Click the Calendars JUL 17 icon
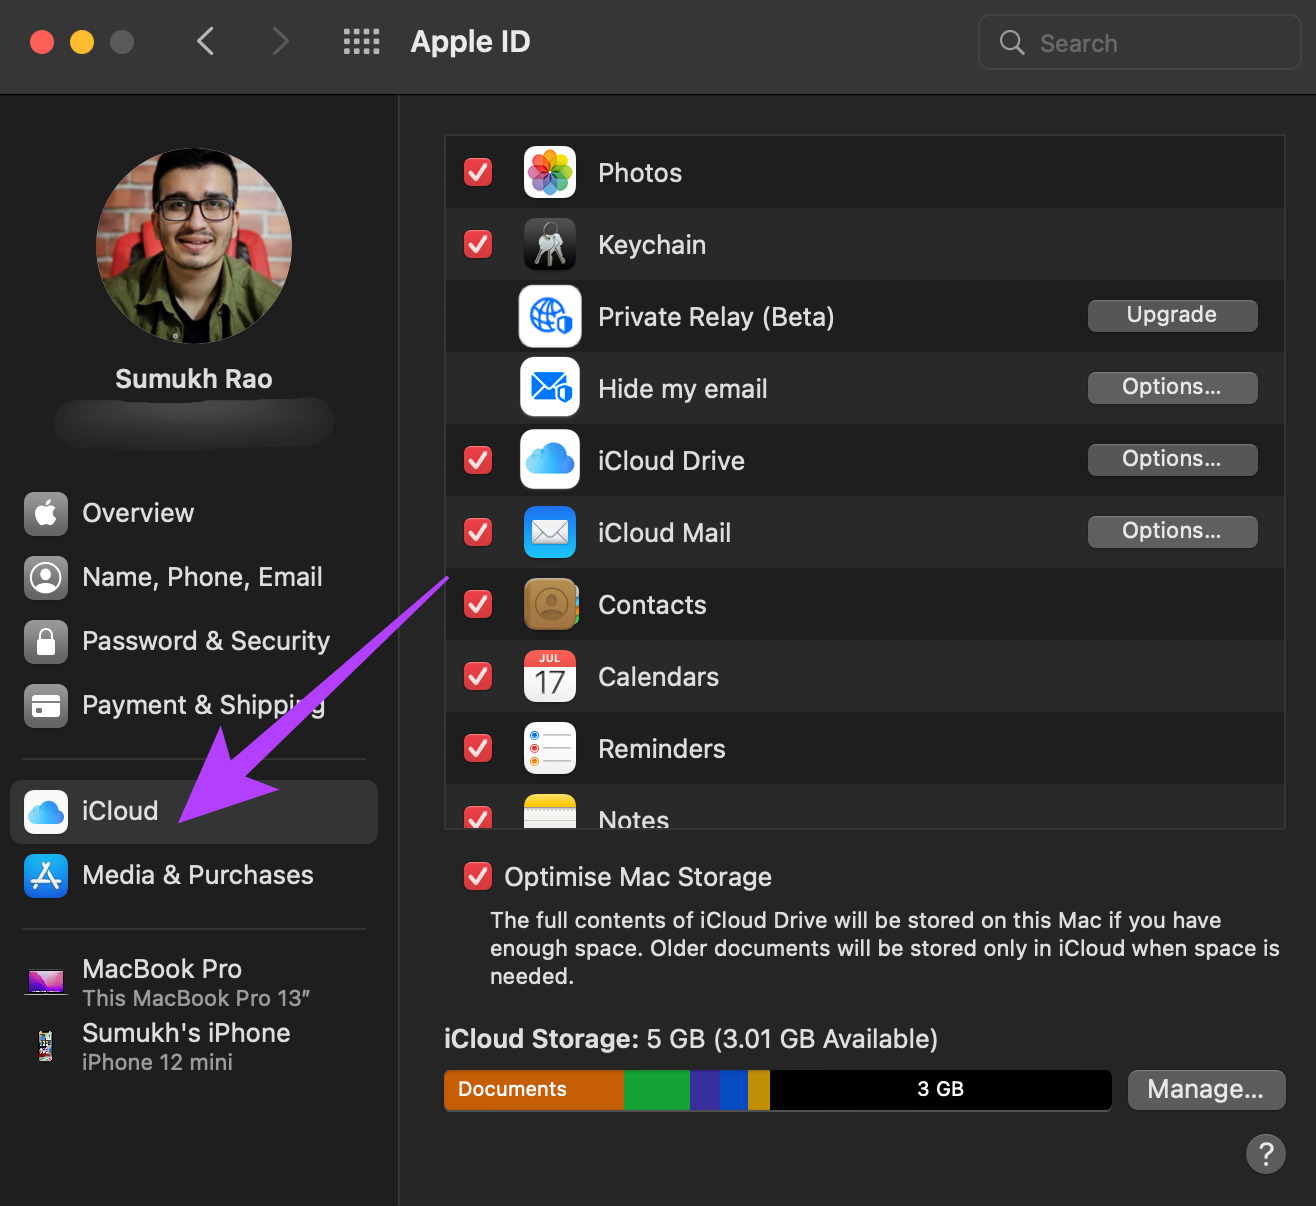Viewport: 1316px width, 1206px height. [550, 676]
